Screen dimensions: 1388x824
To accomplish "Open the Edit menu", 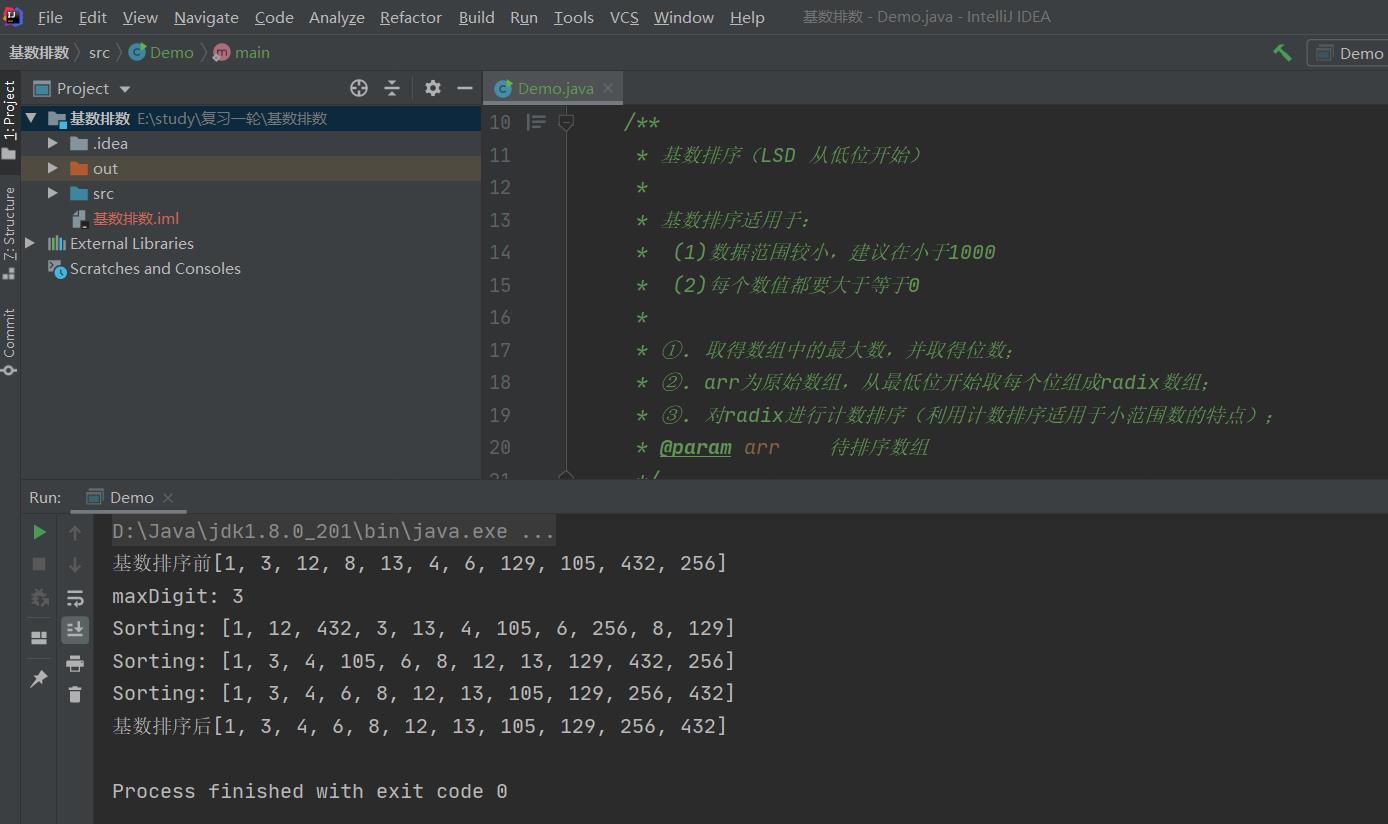I will (x=93, y=17).
